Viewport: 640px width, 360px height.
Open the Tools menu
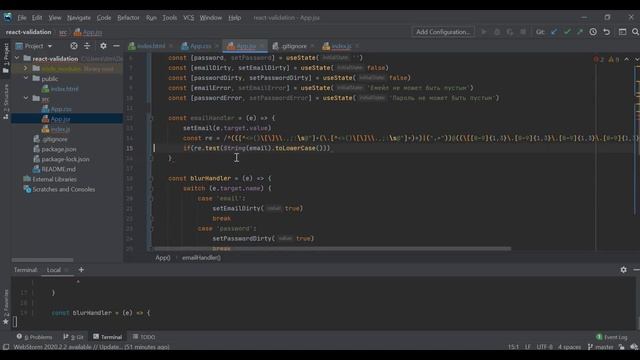coord(170,18)
